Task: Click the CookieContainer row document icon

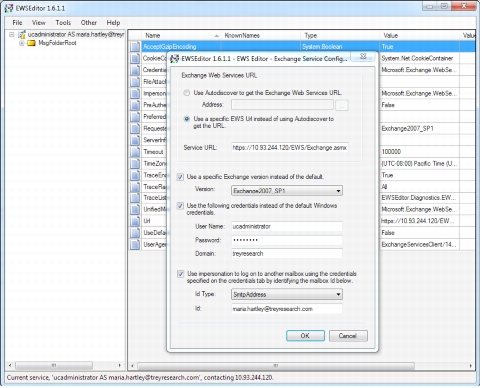Action: [x=135, y=58]
